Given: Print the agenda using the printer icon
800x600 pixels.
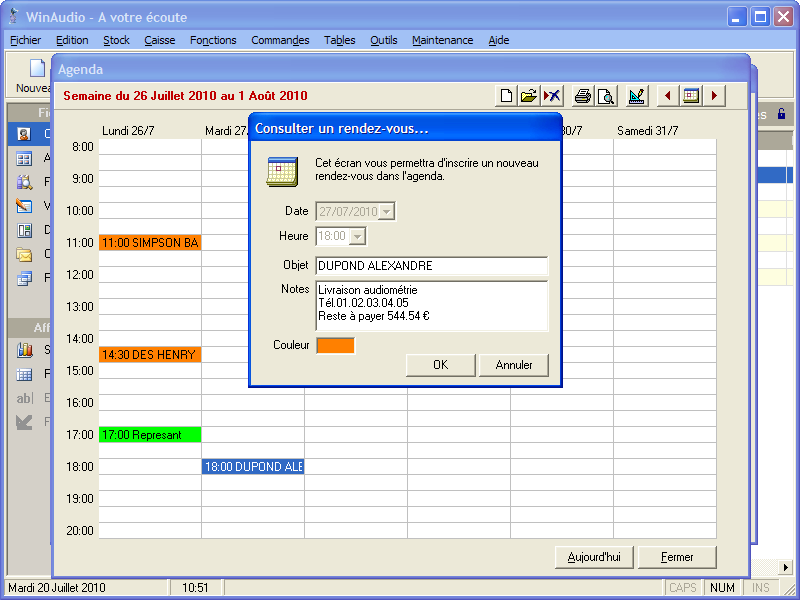Looking at the screenshot, I should pos(583,96).
